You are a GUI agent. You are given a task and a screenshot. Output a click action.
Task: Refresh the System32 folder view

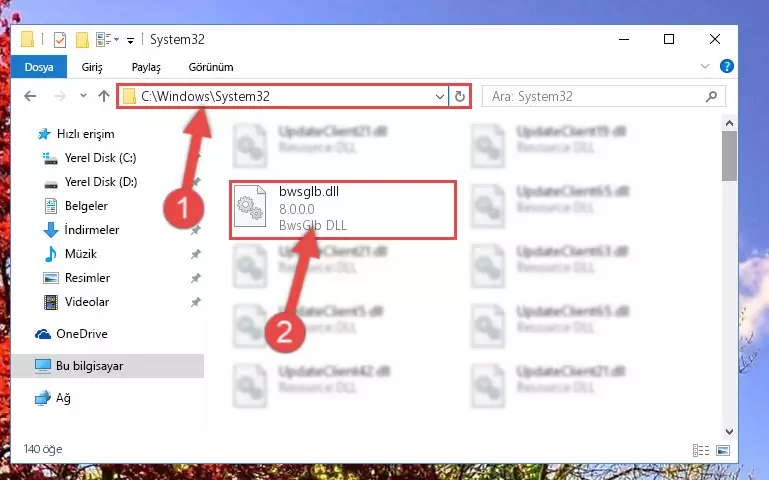(460, 97)
